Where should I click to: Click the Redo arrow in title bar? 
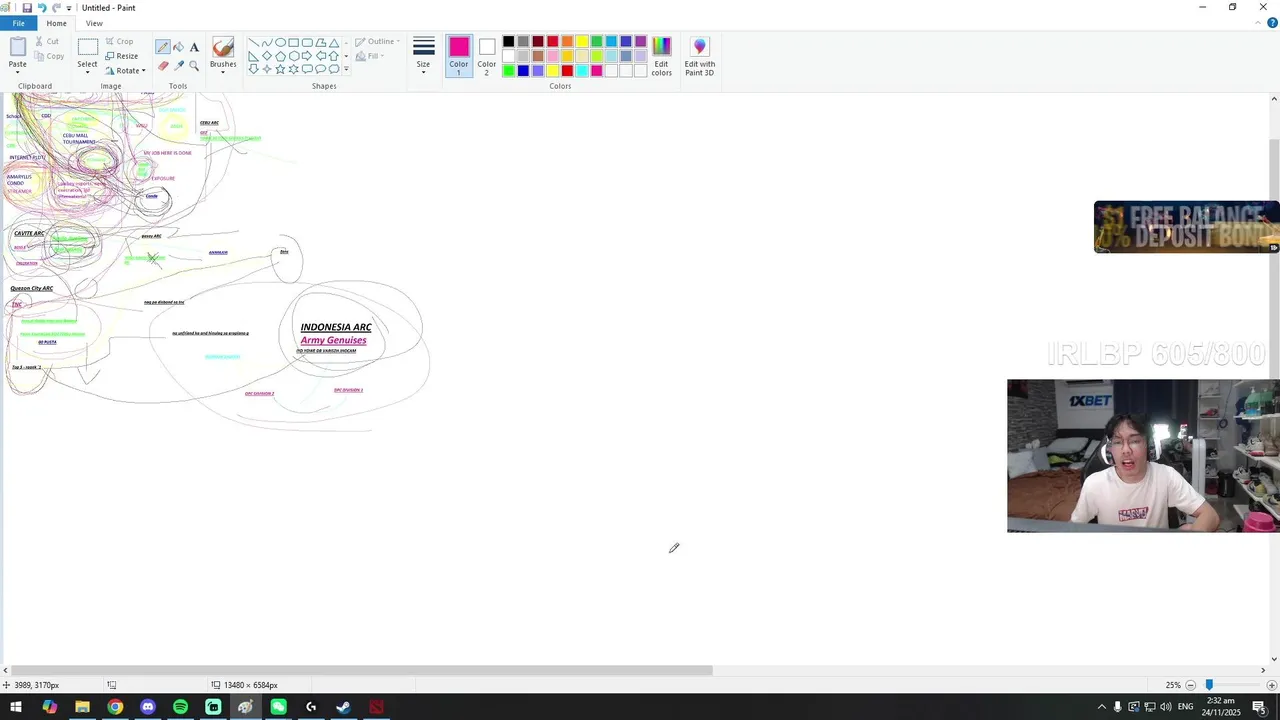click(x=56, y=8)
